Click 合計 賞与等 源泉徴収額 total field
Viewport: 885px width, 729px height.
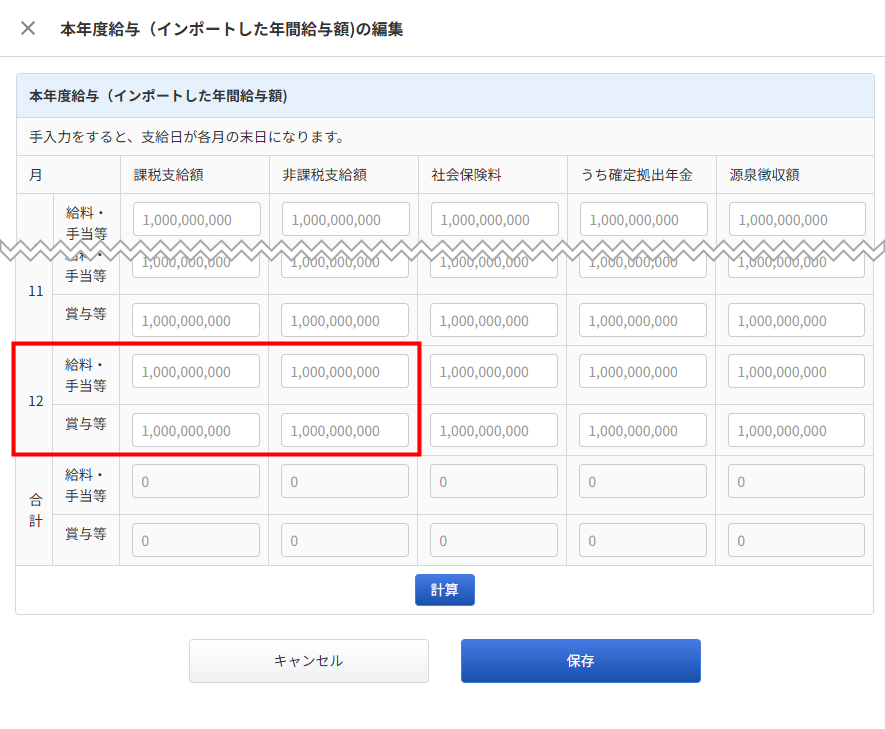click(796, 541)
